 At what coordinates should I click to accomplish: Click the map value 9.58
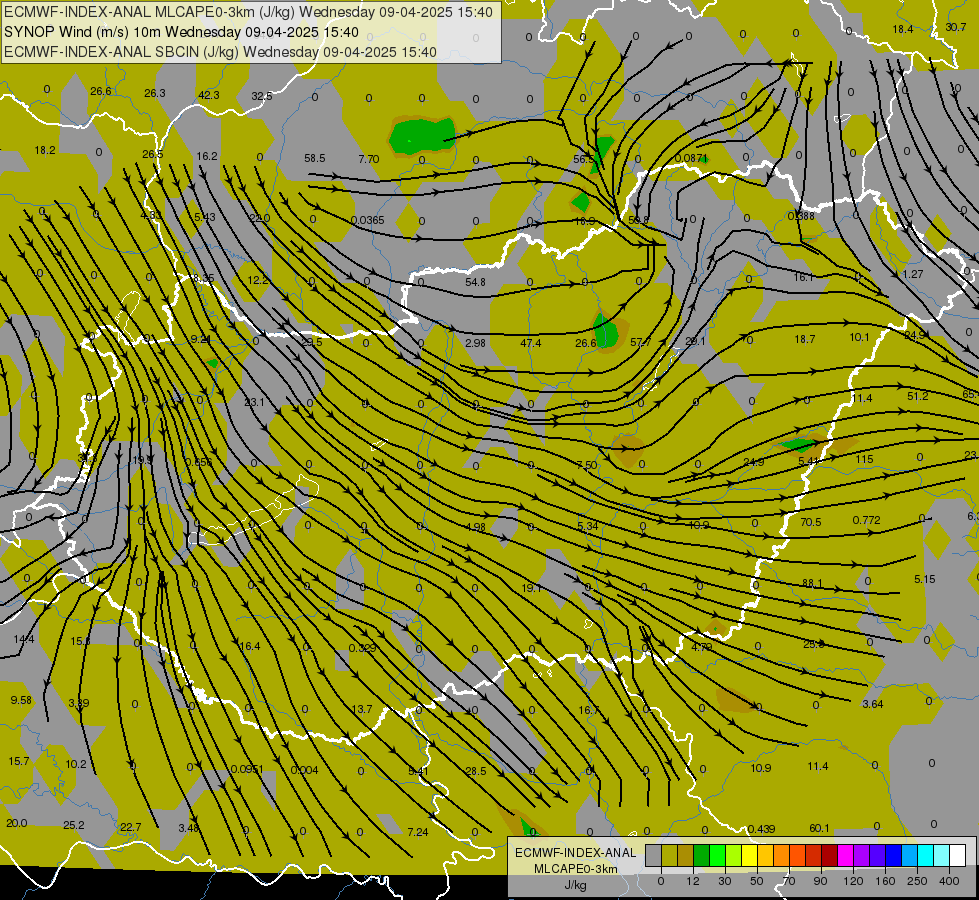coord(21,700)
